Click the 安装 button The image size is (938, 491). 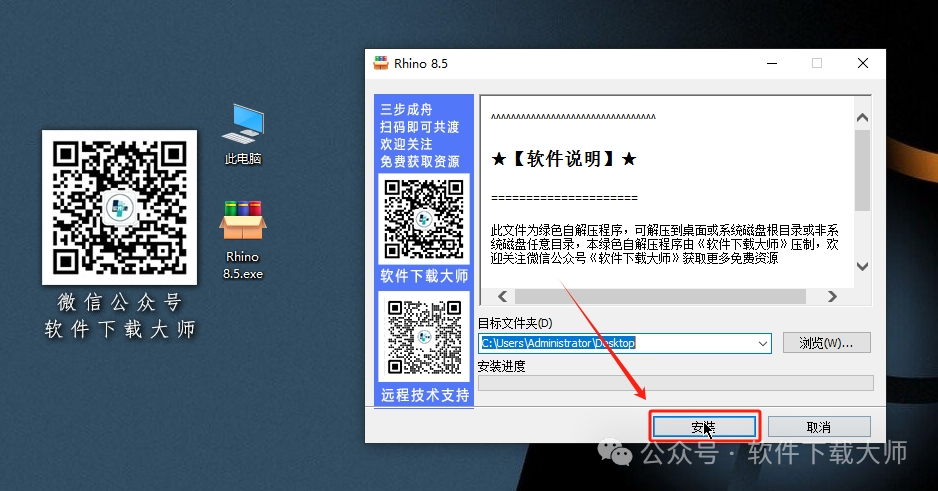[704, 427]
